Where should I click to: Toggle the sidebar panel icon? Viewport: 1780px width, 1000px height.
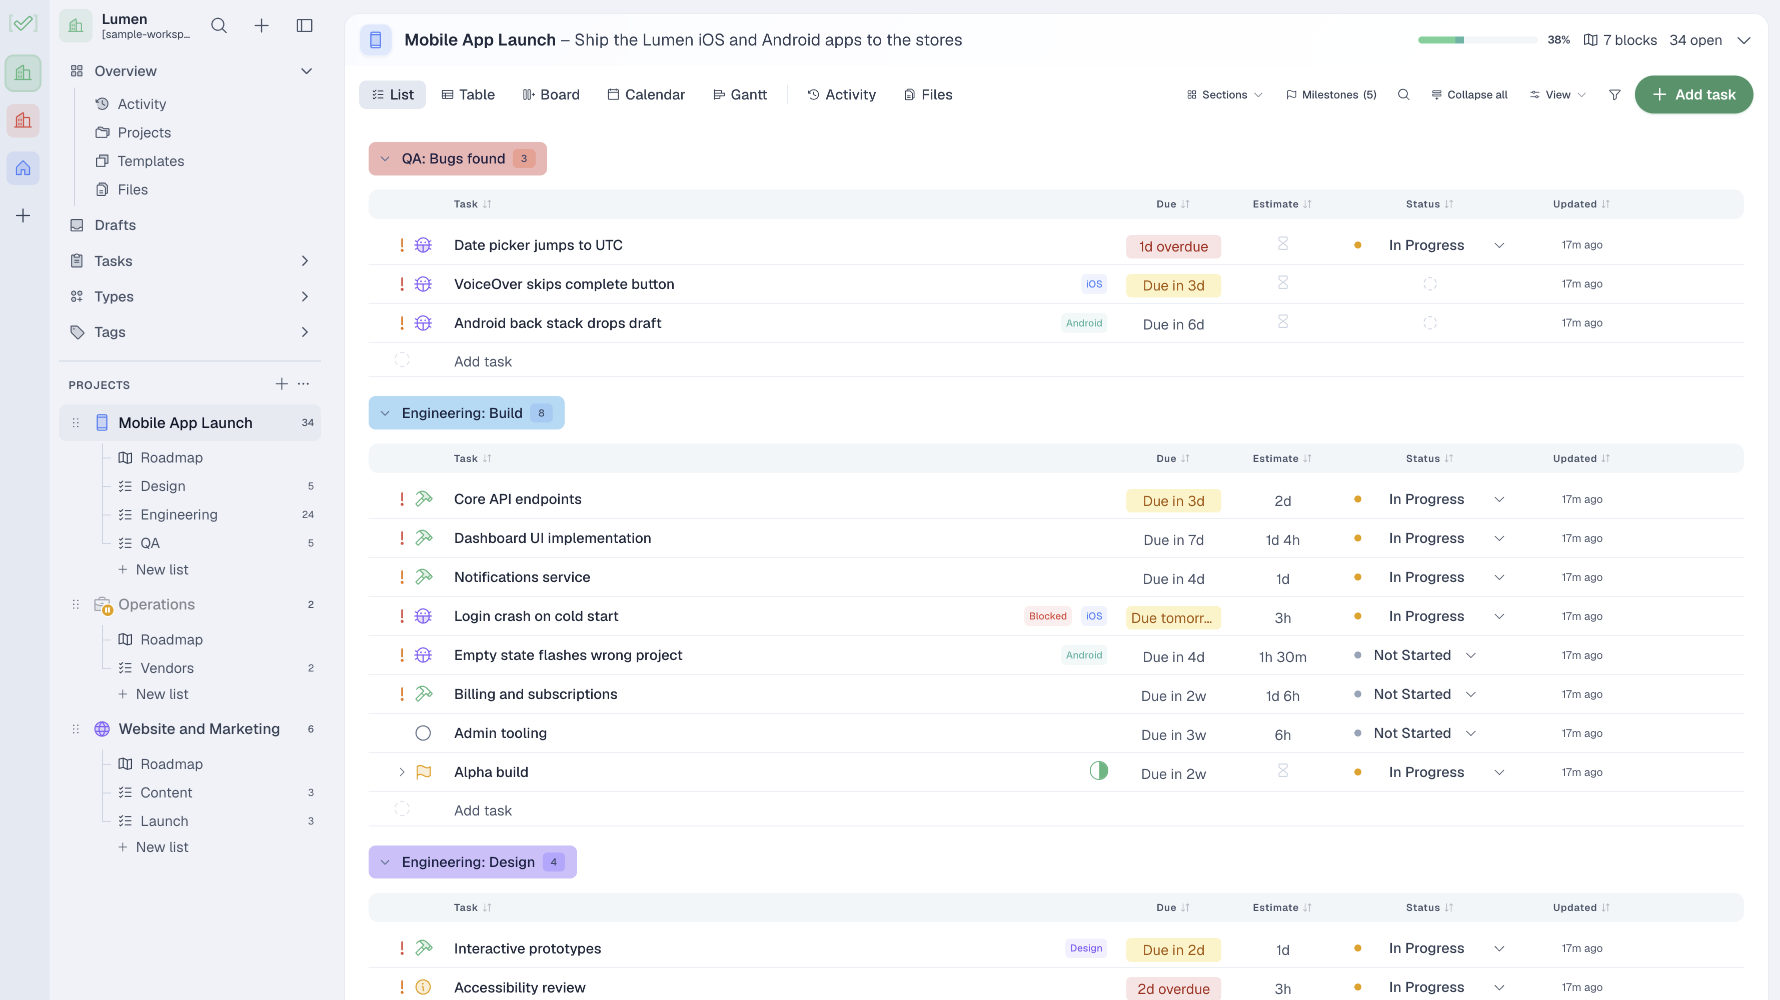(x=305, y=26)
